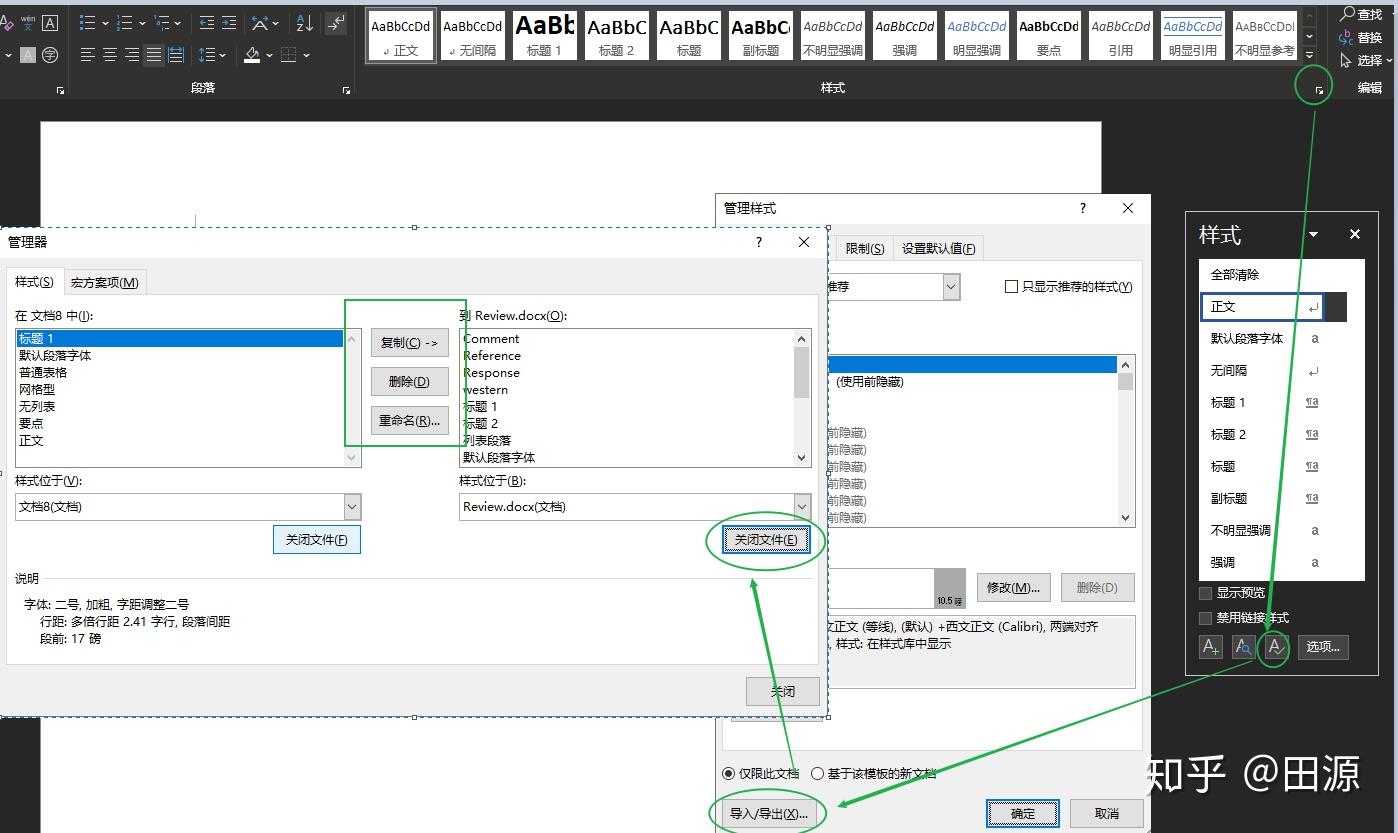Viewport: 1398px width, 833px height.
Task: Open the Styles pane options arrow
Action: pos(1313,235)
